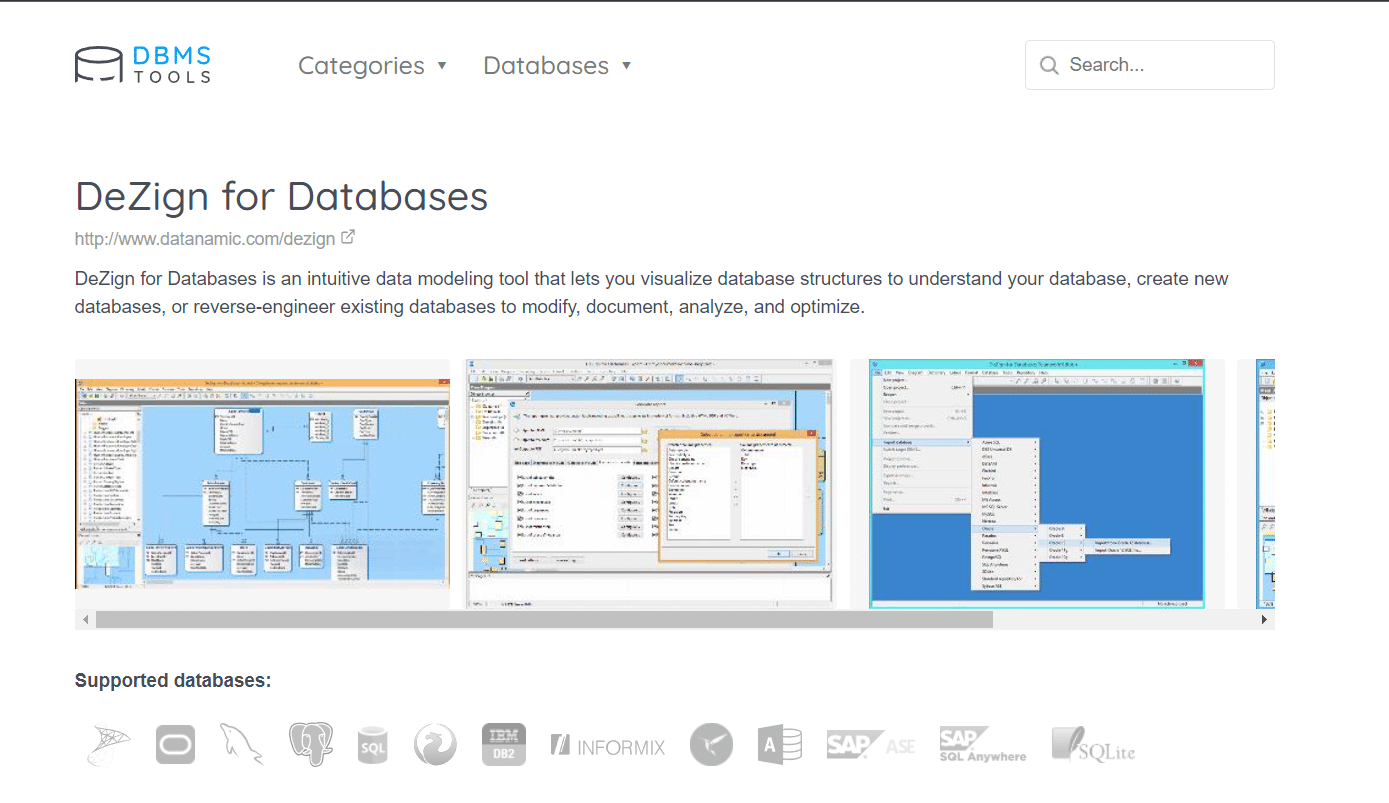1389x803 pixels.
Task: Select the SQLite logo
Action: pos(1093,745)
